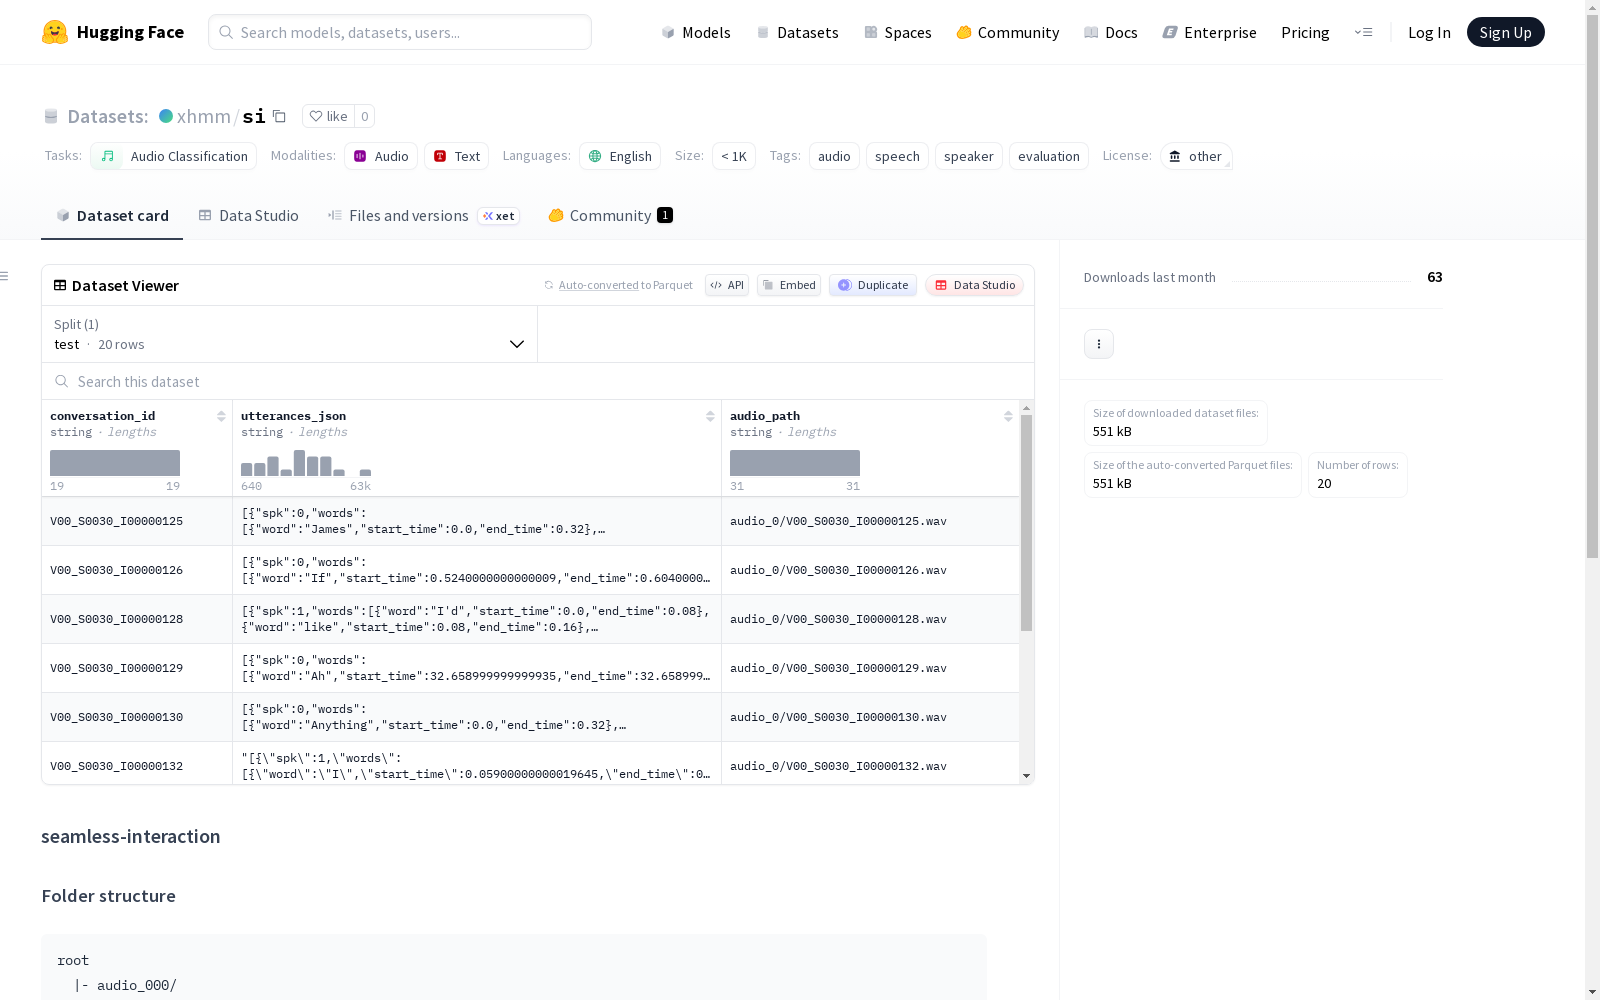1600x1000 pixels.
Task: Open Enterprise page
Action: click(x=1210, y=32)
